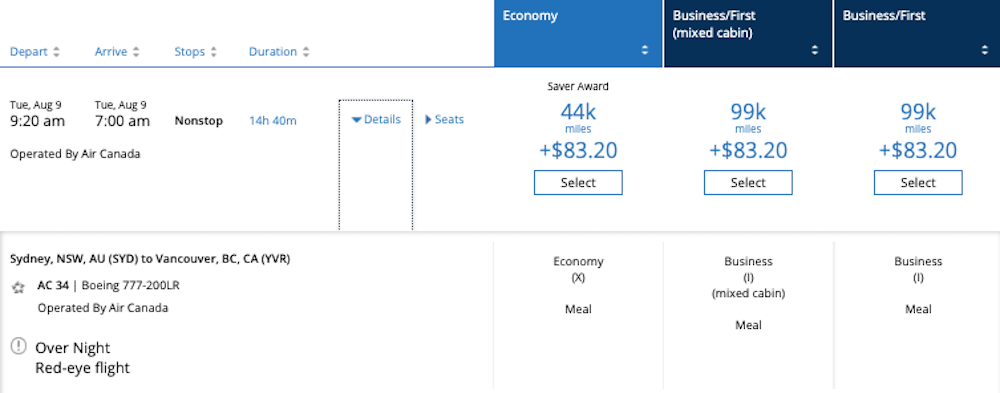Sort flights by Arrive column
Screen dimensions: 1000x393
click(x=117, y=52)
